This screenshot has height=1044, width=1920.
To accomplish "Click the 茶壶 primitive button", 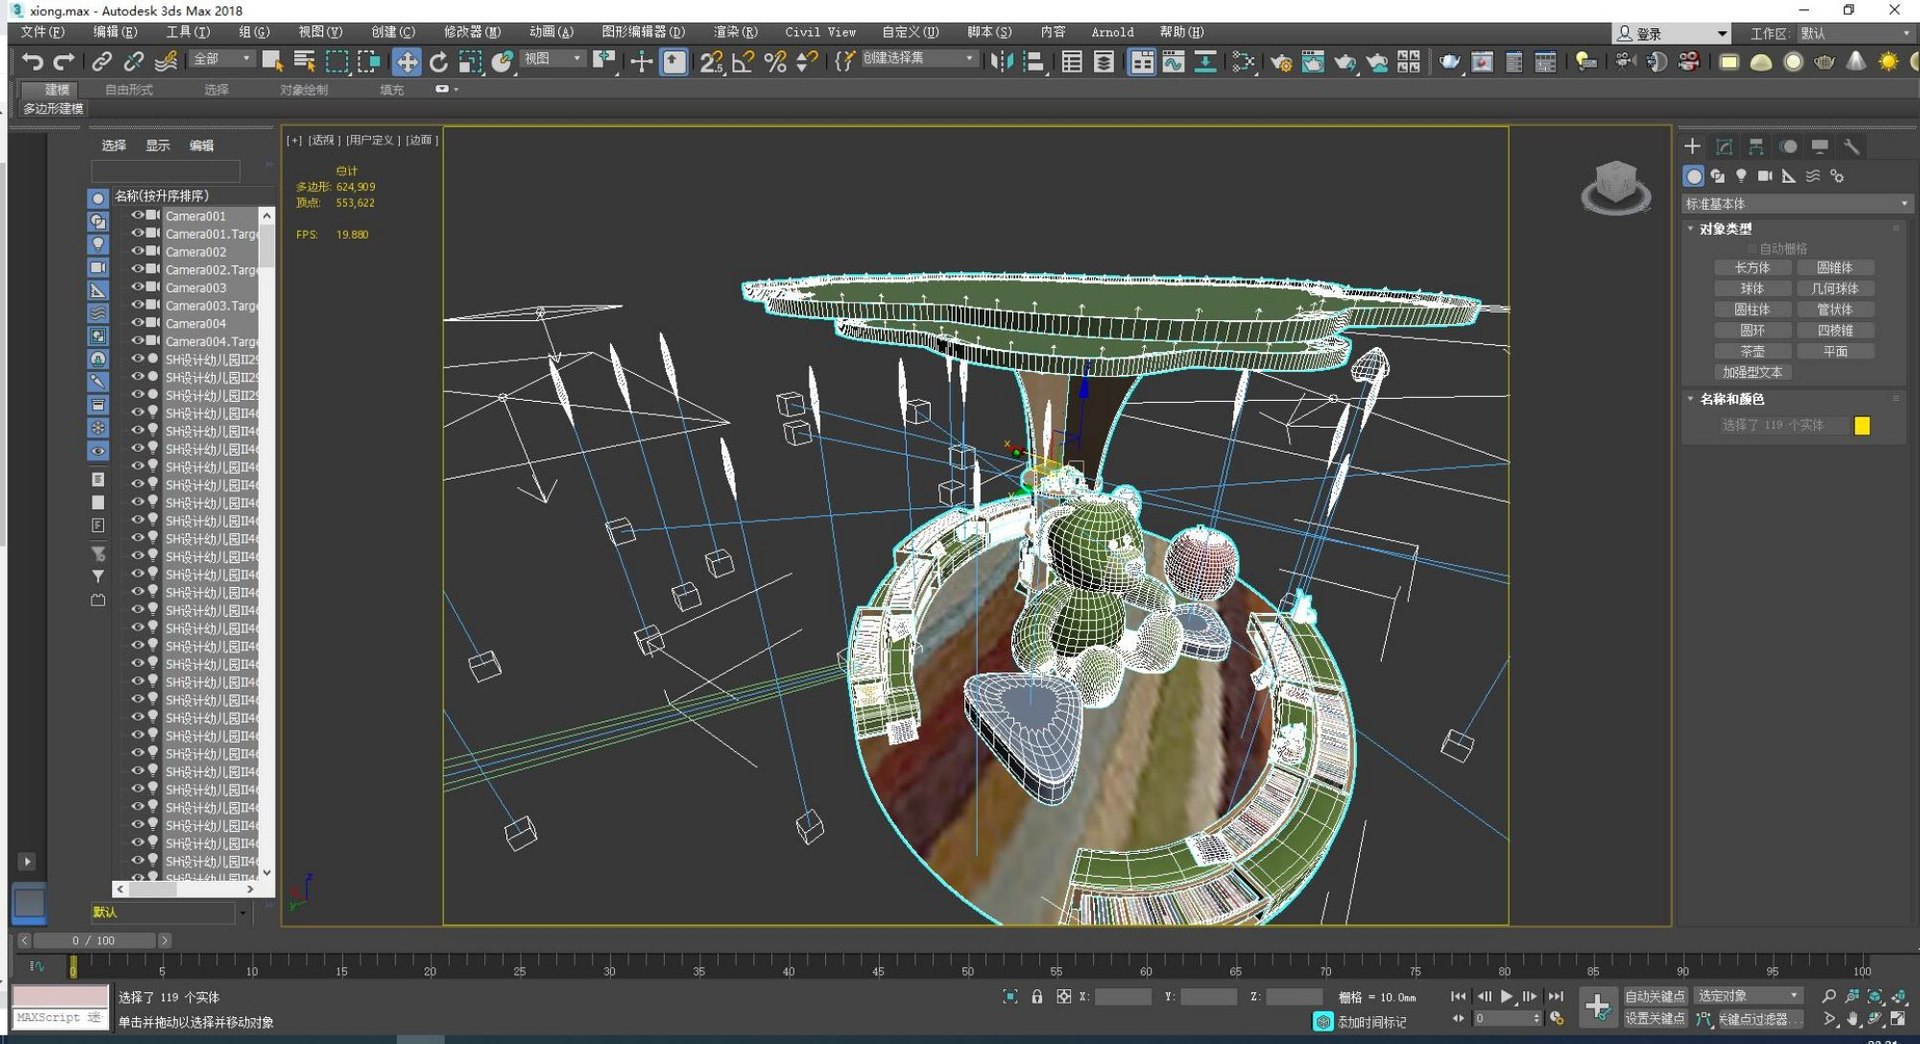I will click(x=1752, y=351).
